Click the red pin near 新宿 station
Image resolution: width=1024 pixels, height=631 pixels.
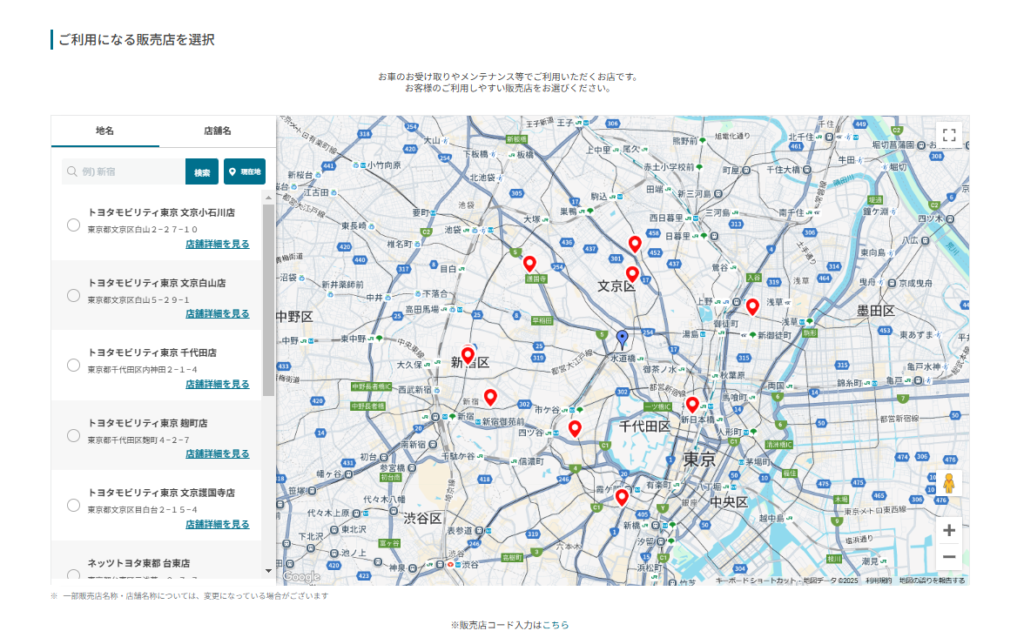coord(490,397)
